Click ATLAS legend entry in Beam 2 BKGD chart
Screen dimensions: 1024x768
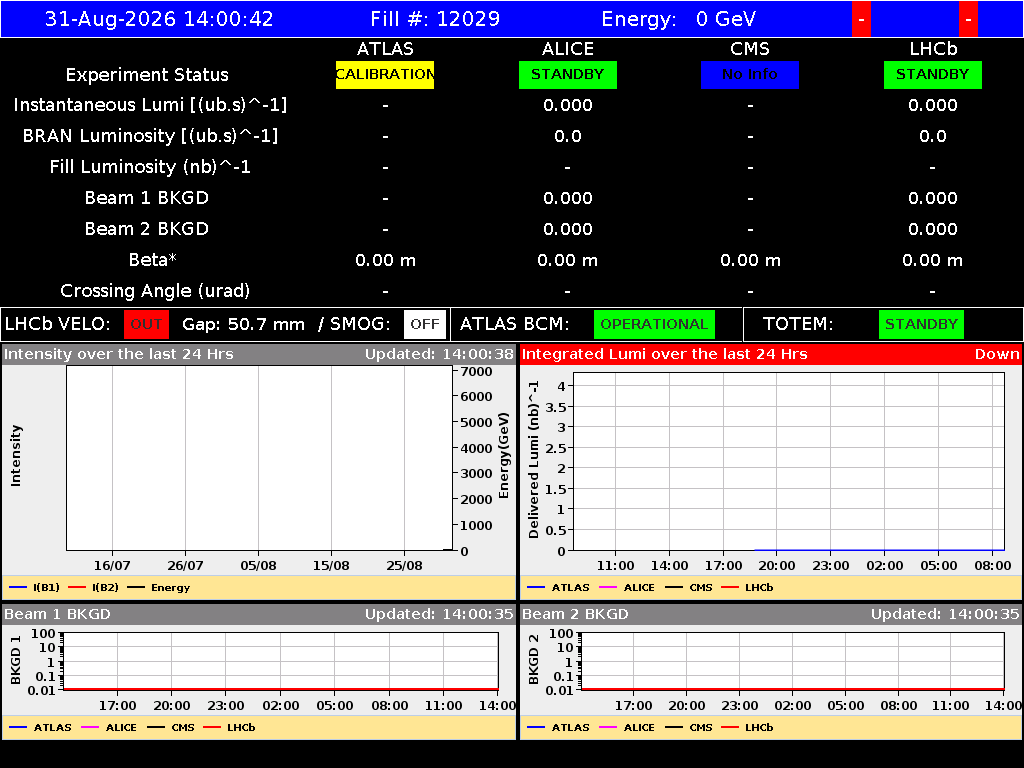(558, 727)
